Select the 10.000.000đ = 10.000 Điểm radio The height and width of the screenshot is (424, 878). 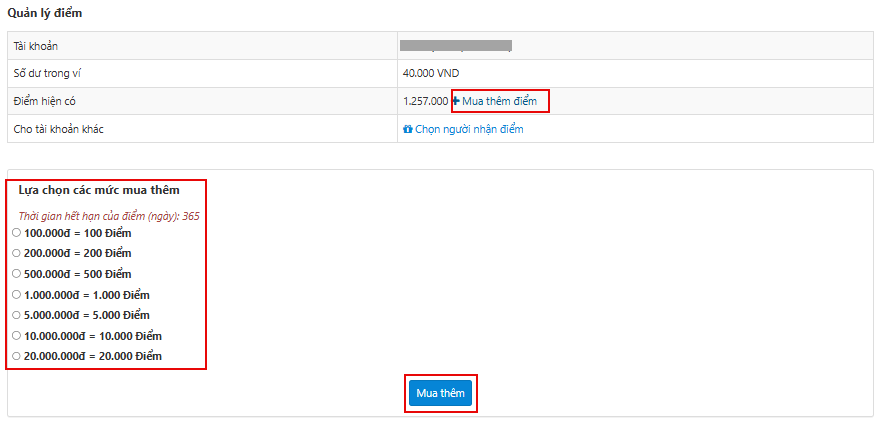point(16,336)
